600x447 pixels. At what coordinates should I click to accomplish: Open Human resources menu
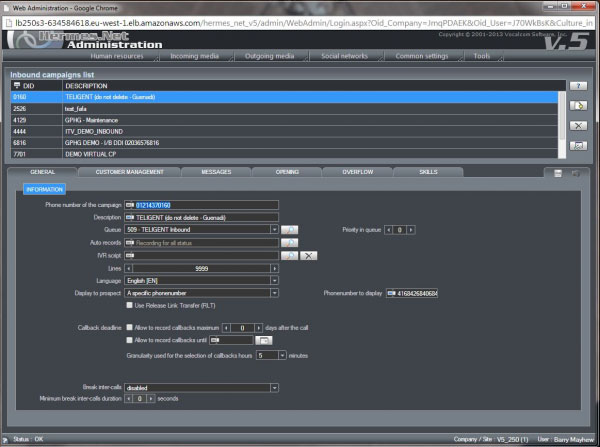(x=117, y=56)
